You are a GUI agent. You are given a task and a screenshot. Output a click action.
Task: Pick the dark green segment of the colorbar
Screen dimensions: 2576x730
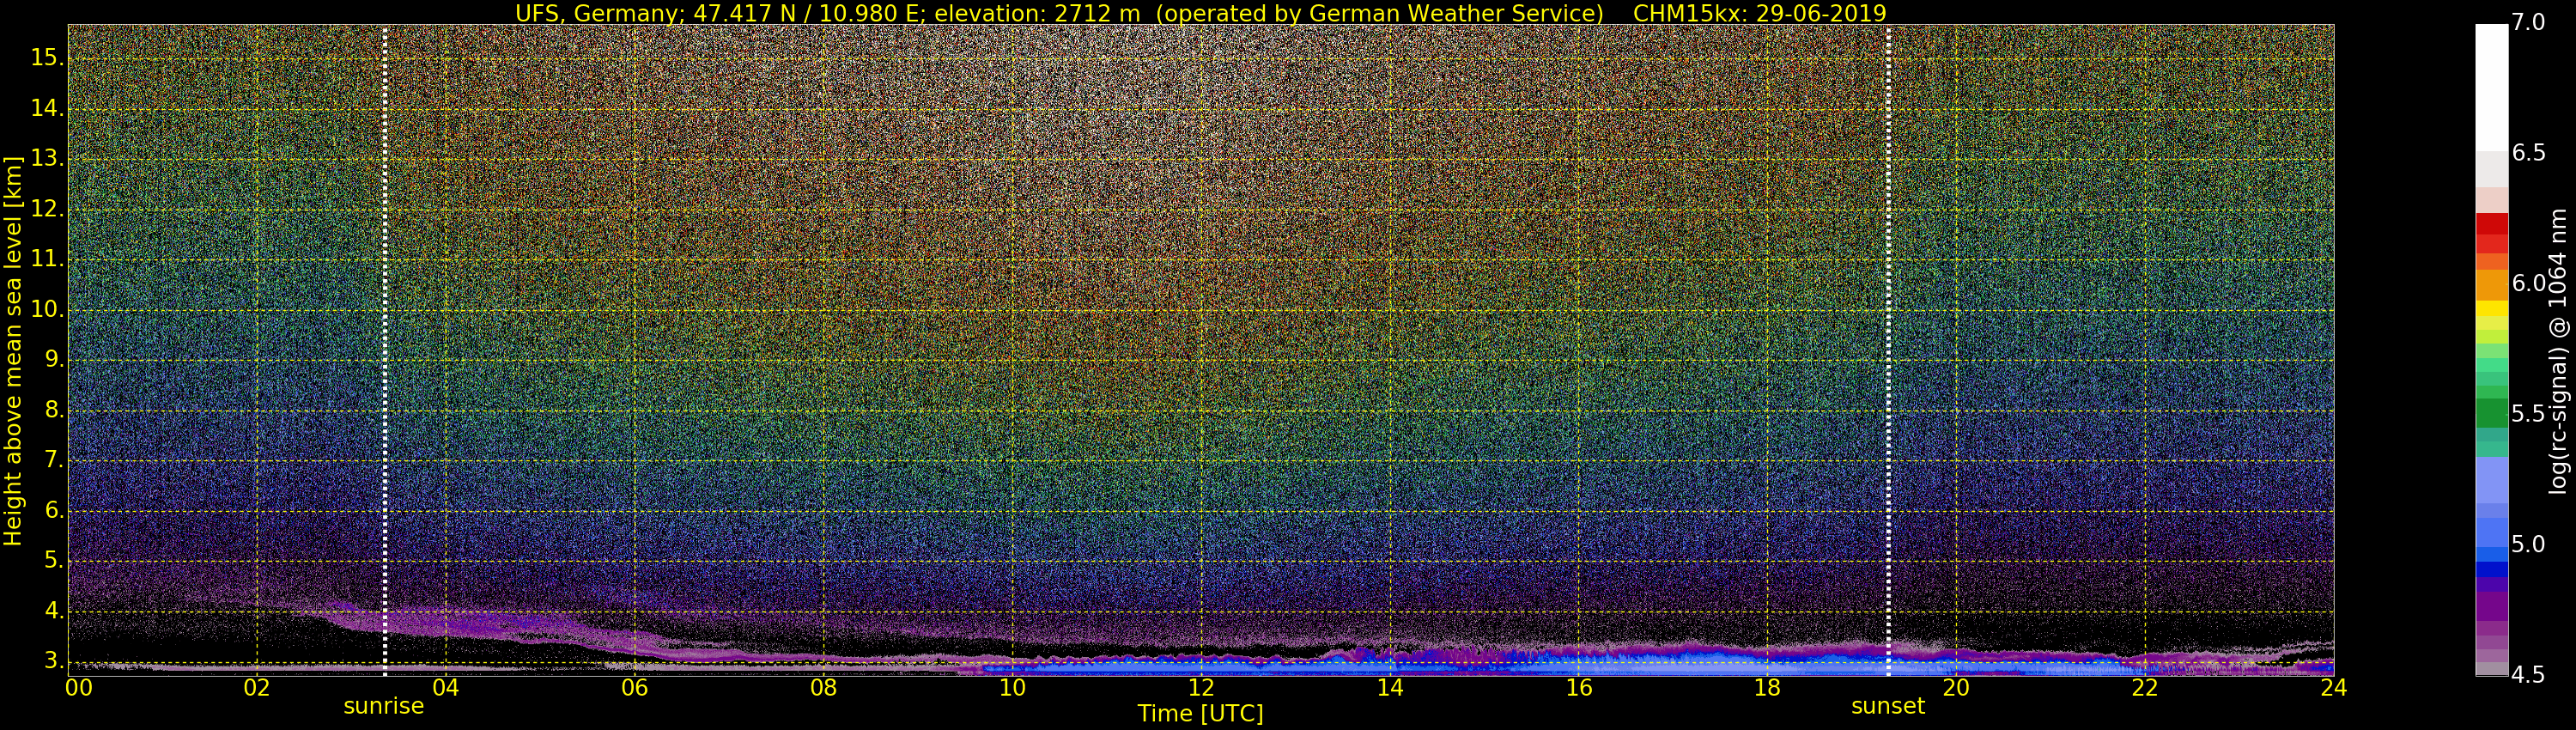click(x=2492, y=412)
